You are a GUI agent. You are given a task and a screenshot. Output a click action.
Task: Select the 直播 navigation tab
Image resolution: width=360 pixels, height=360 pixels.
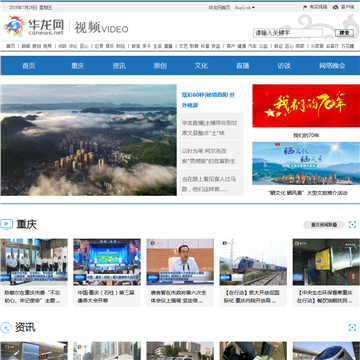[242, 66]
